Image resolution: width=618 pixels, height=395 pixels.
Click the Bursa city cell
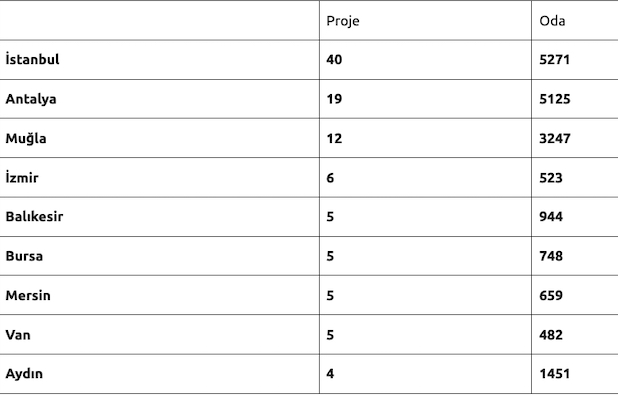coord(24,256)
